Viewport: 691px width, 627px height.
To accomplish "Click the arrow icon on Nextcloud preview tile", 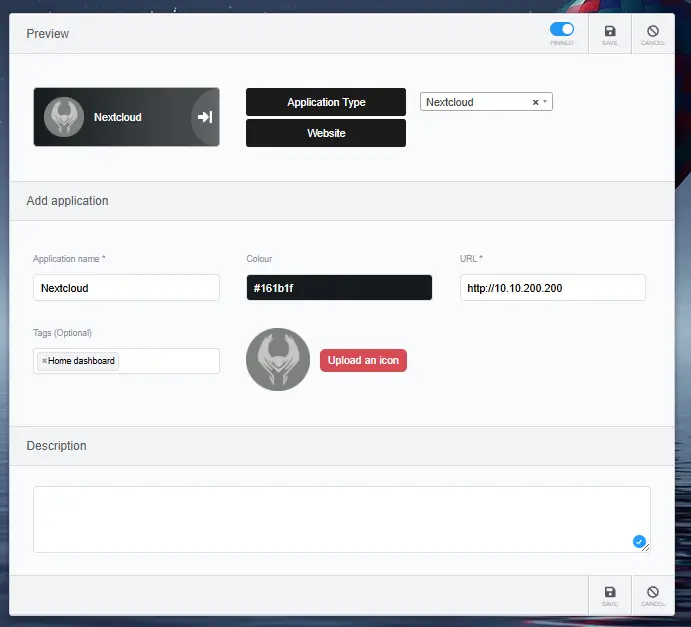I will 205,117.
